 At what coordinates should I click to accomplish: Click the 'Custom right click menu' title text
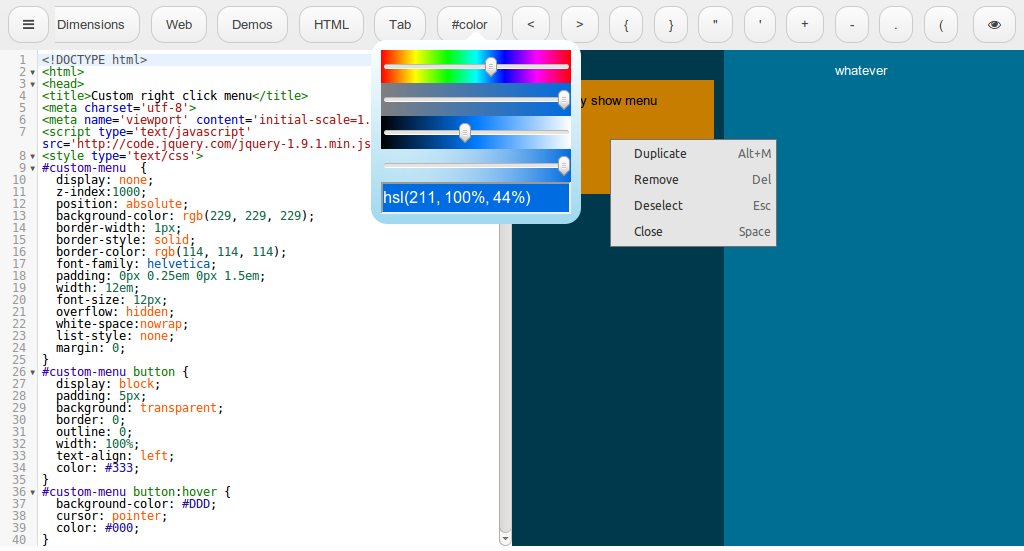coord(171,95)
